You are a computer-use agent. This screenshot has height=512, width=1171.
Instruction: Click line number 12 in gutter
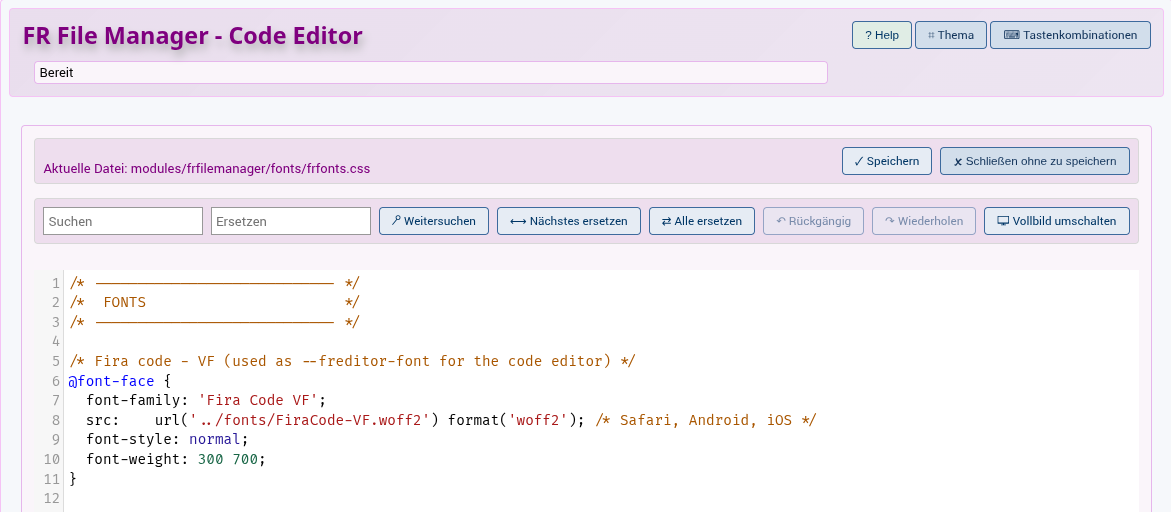[52, 498]
